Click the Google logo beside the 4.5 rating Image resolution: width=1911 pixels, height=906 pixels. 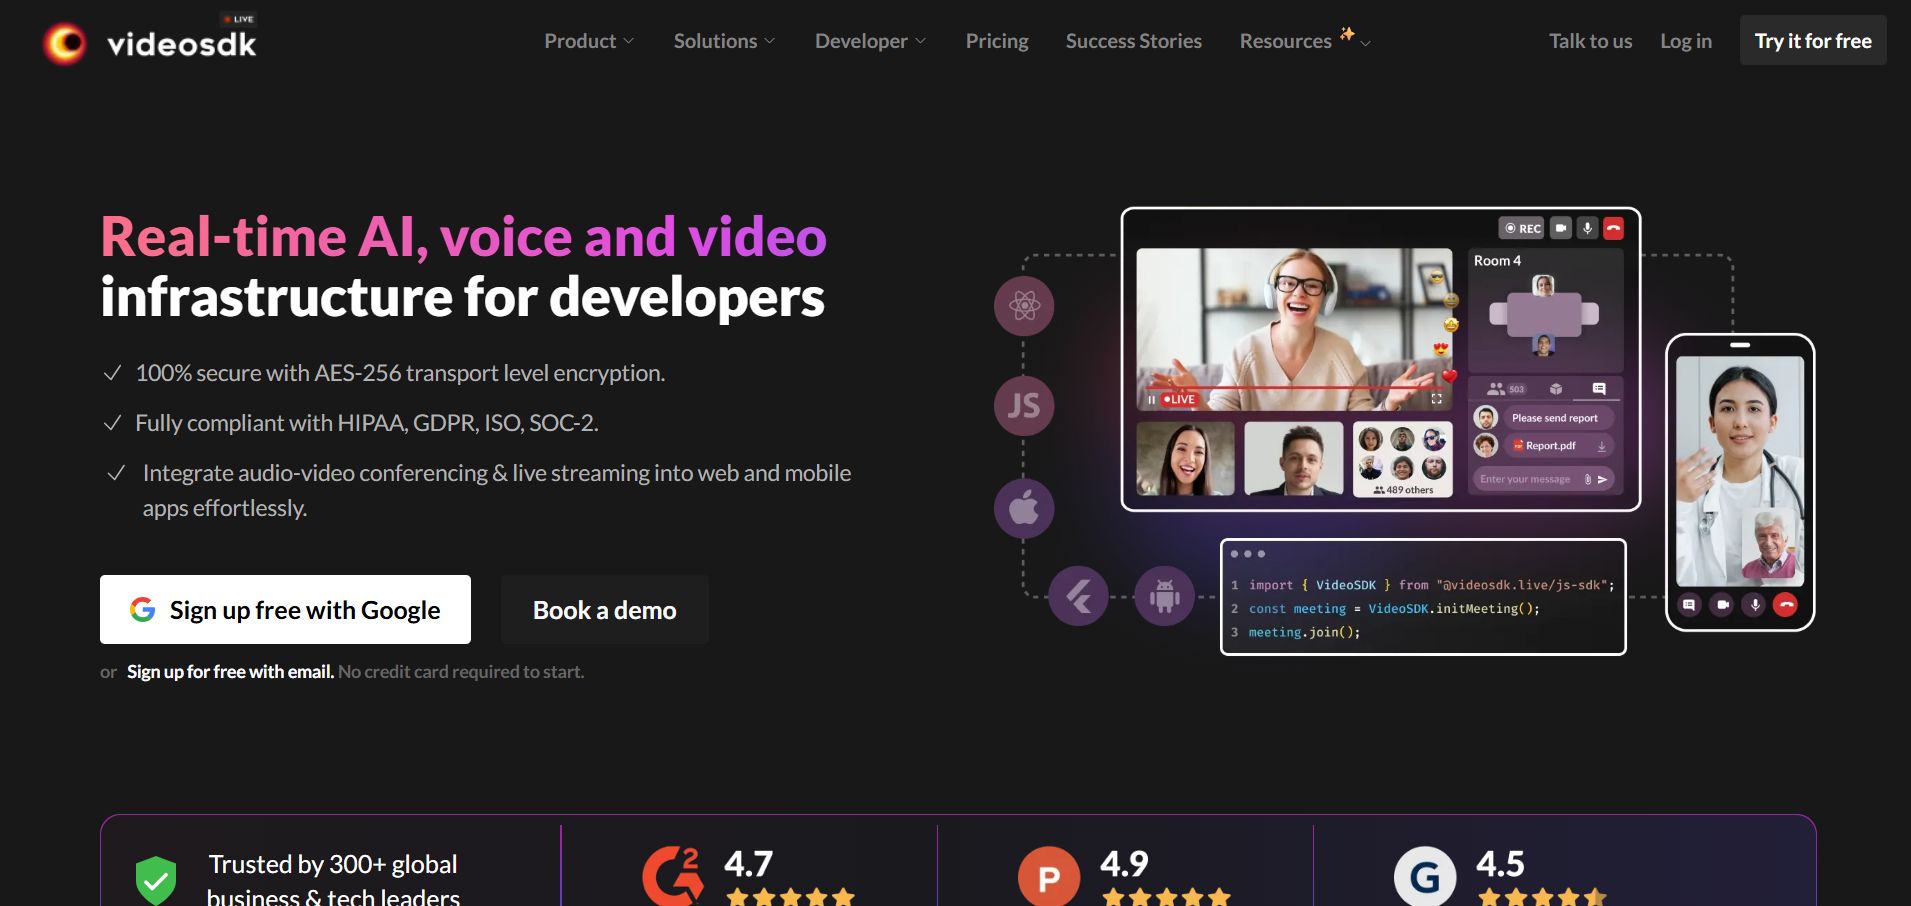click(x=1425, y=877)
